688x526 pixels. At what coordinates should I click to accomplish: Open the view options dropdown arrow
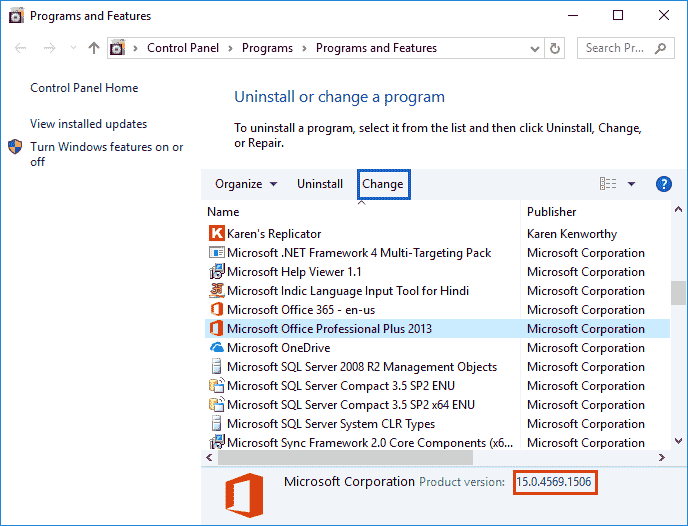[631, 184]
